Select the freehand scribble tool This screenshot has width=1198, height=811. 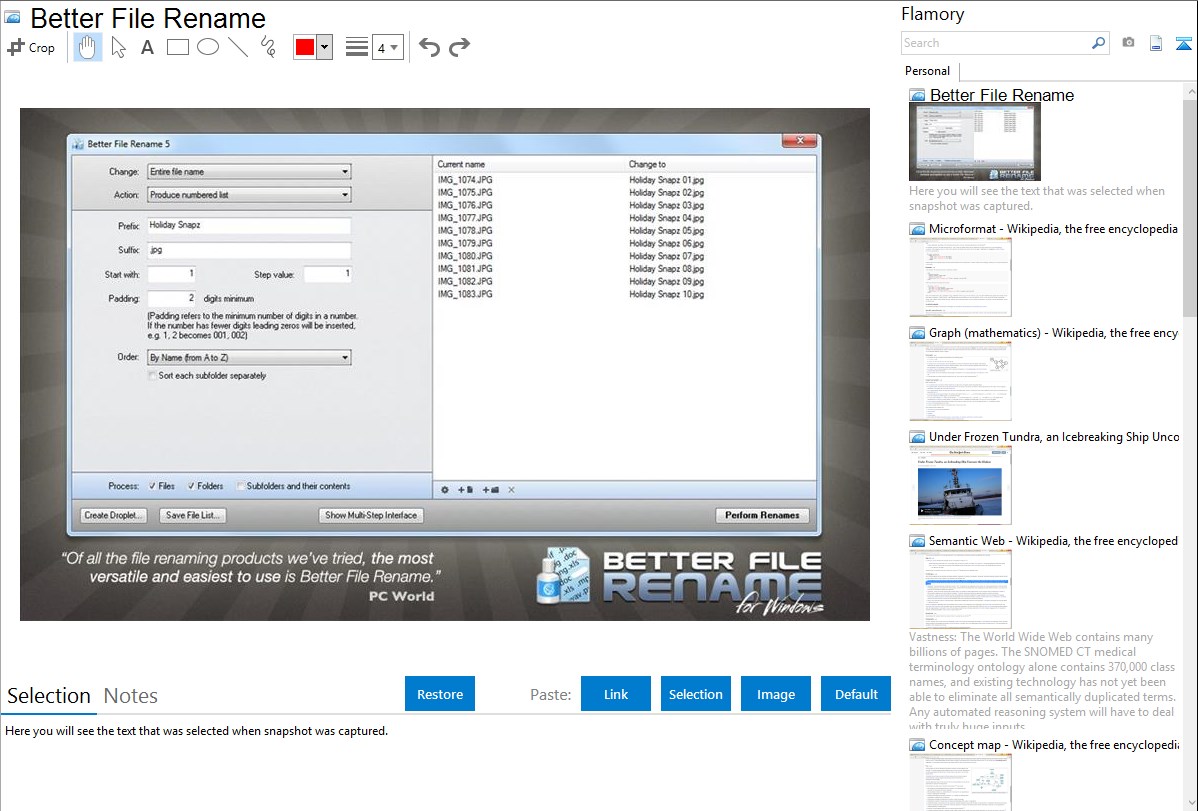(x=268, y=47)
